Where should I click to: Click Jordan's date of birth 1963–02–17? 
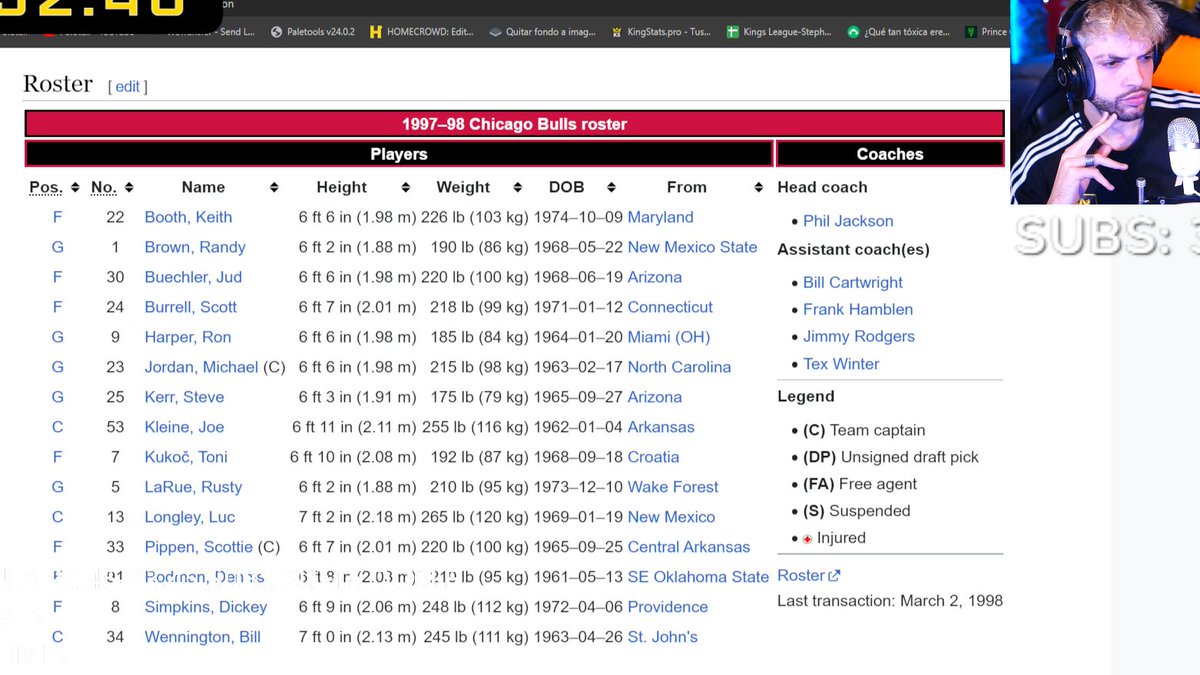579,367
